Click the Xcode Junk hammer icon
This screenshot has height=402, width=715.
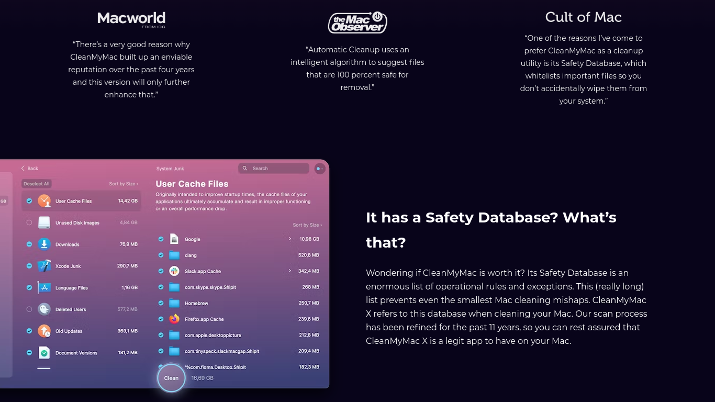click(44, 266)
